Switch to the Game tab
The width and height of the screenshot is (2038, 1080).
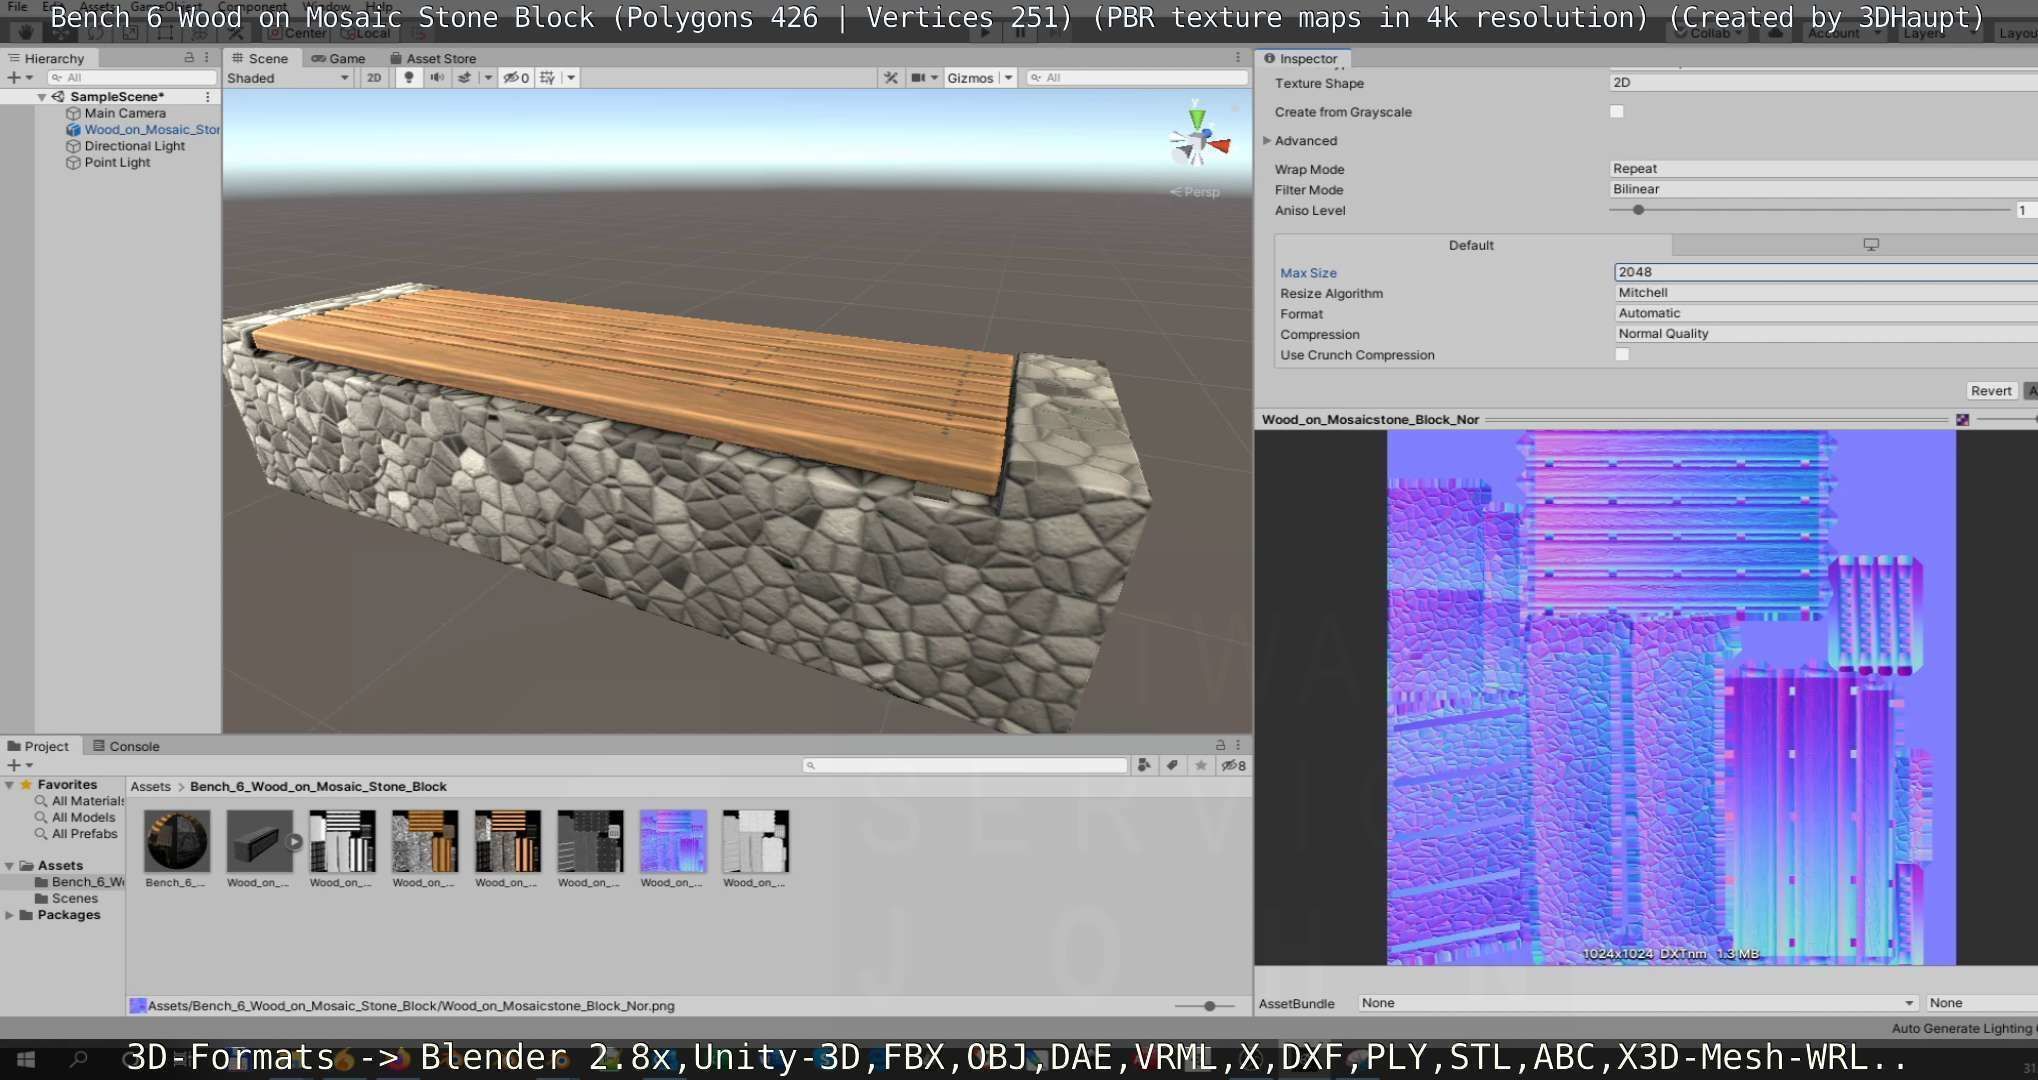tap(338, 58)
